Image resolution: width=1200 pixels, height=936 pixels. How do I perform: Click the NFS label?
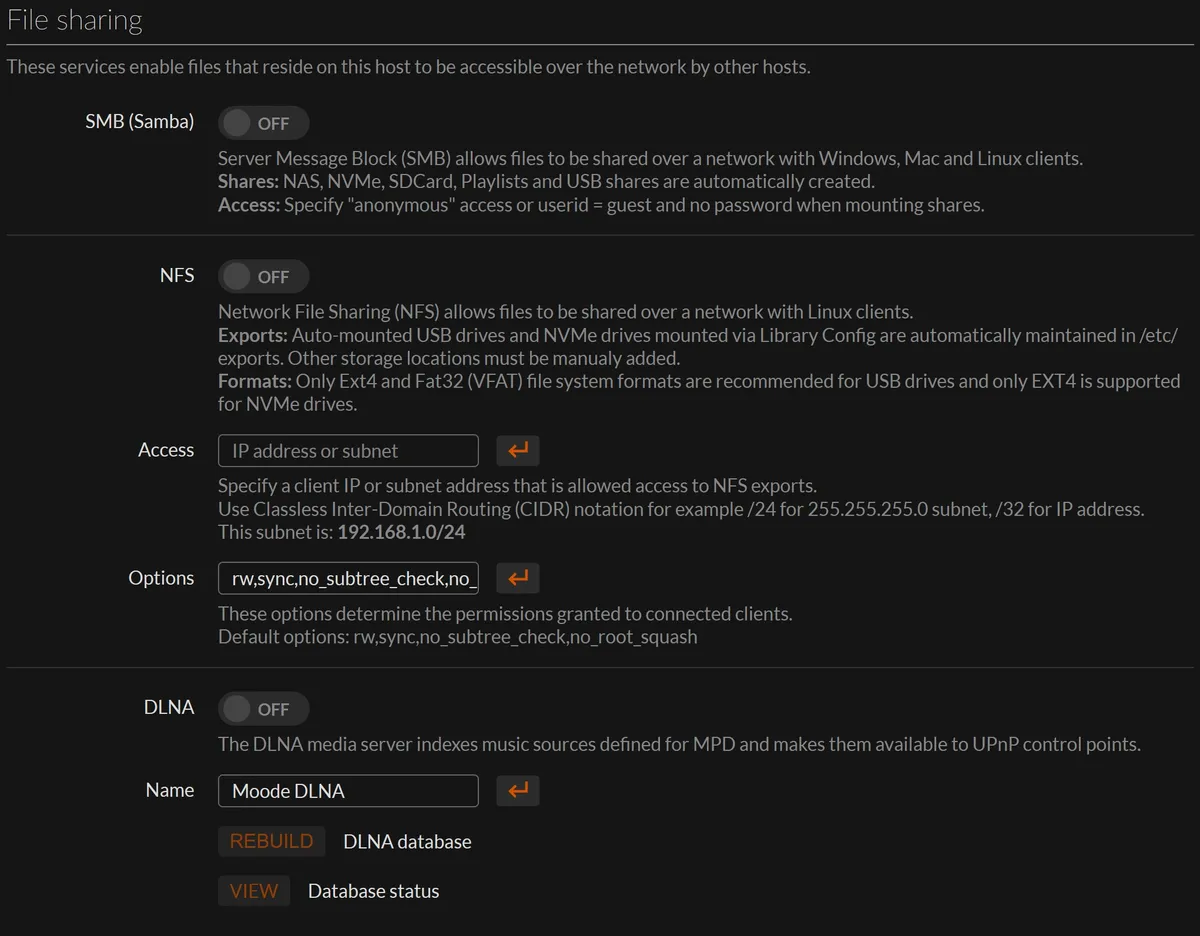point(177,274)
